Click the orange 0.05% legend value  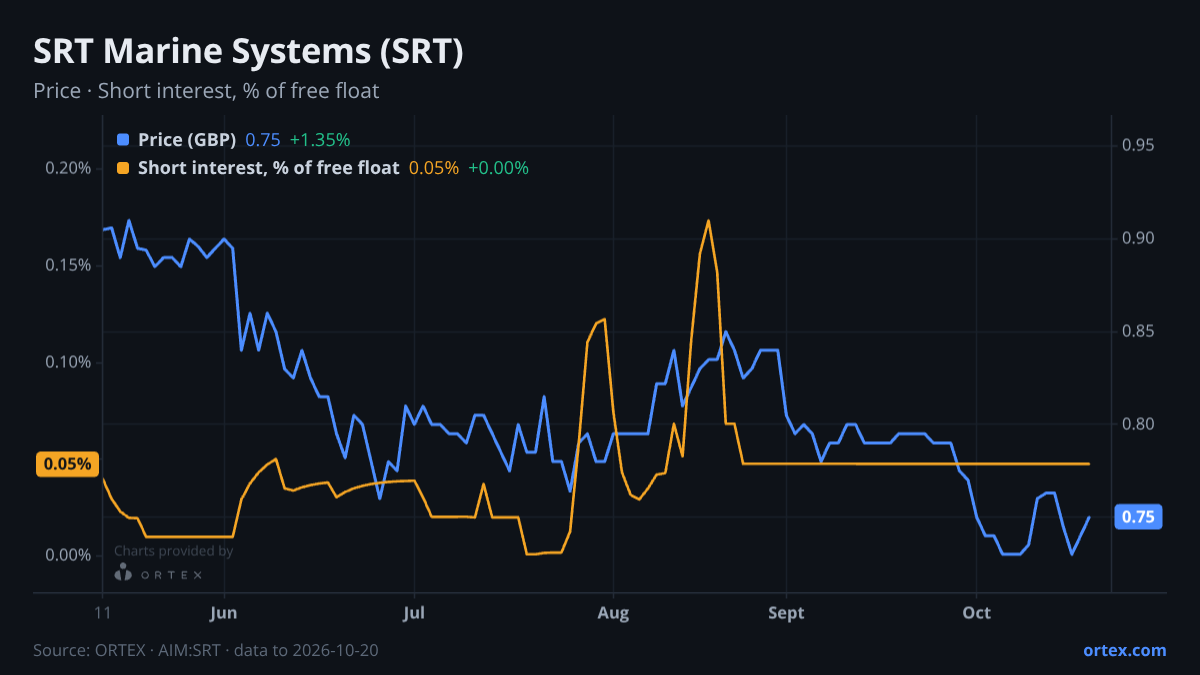(434, 168)
